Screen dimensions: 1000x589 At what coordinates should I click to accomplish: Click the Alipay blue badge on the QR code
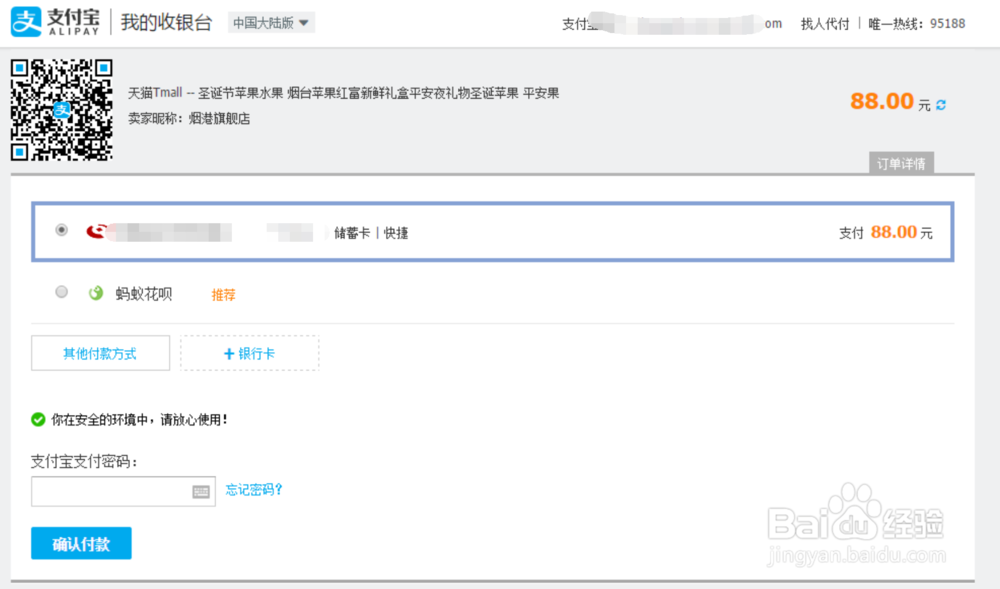[62, 112]
